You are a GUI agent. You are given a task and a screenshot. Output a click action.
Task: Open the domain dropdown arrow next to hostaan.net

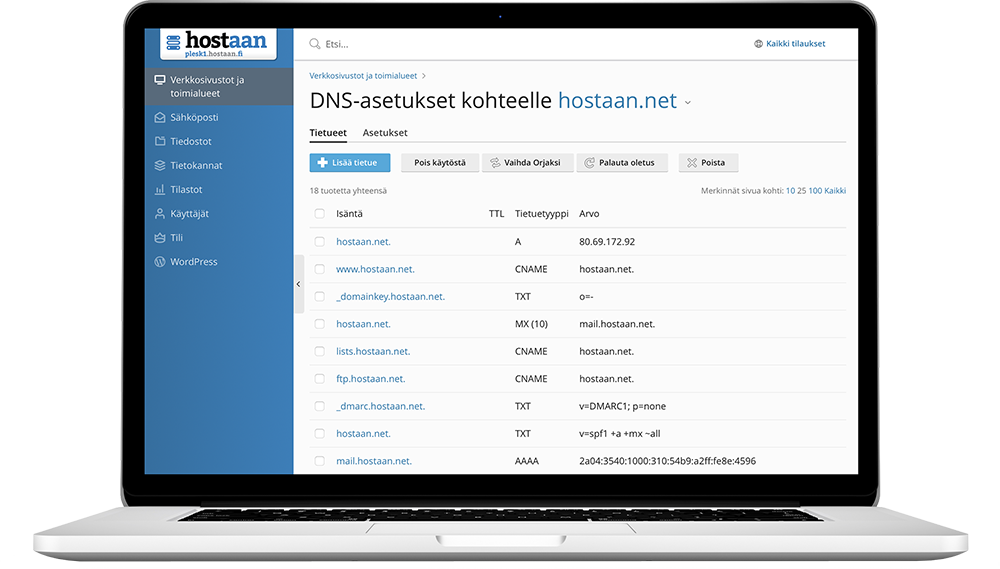tap(688, 103)
